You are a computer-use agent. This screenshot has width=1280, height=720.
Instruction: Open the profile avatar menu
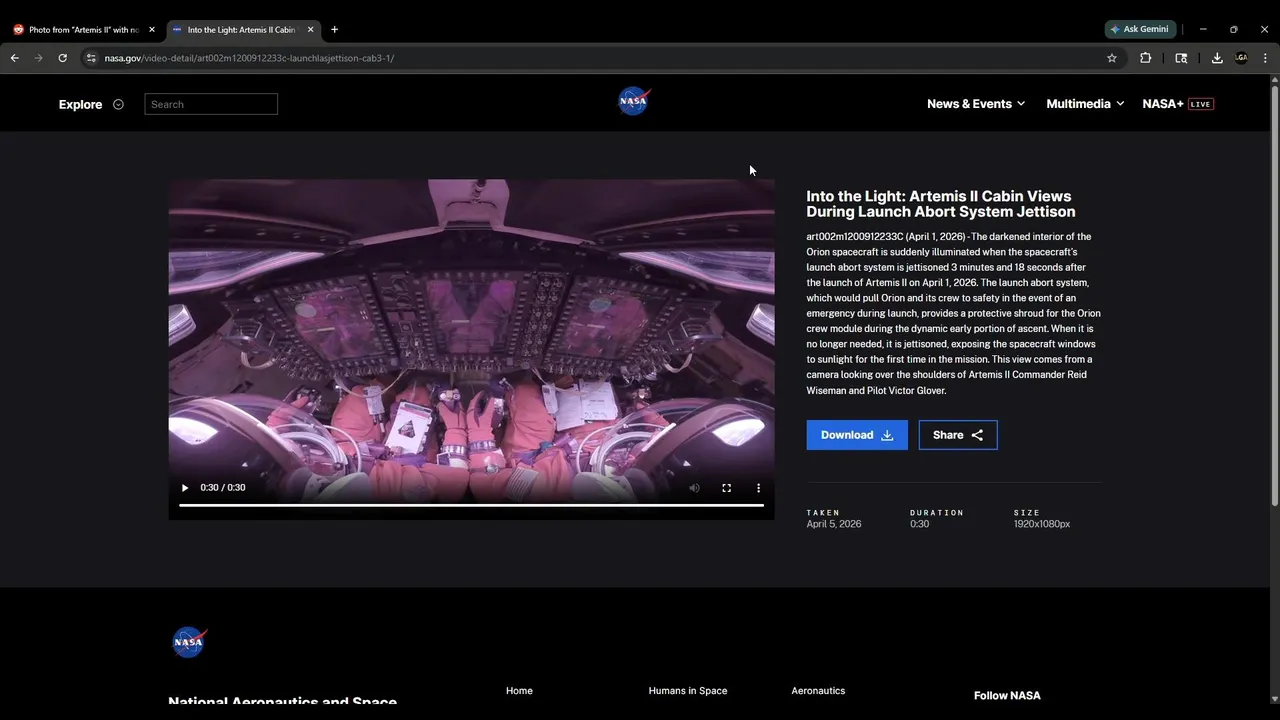click(x=1241, y=58)
